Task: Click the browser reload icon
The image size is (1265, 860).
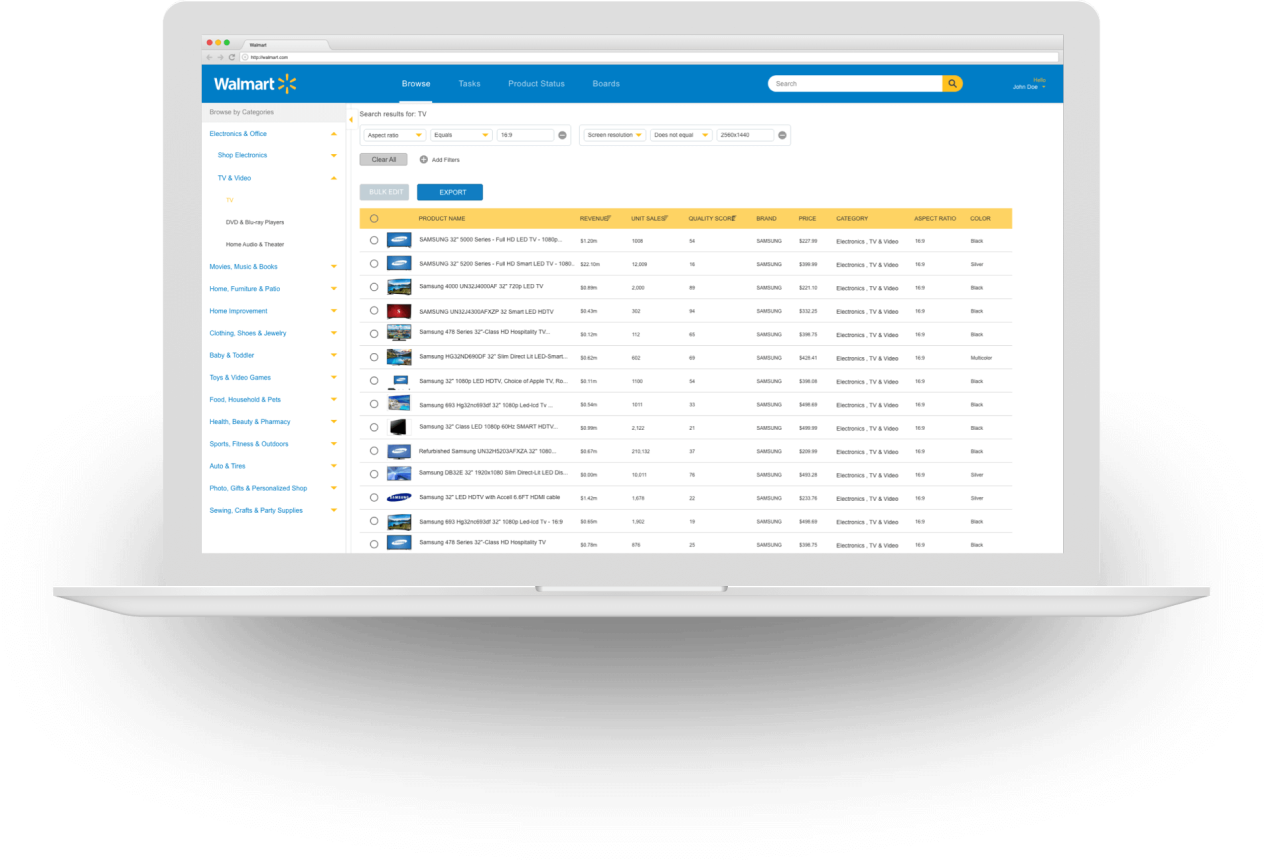Action: point(232,57)
